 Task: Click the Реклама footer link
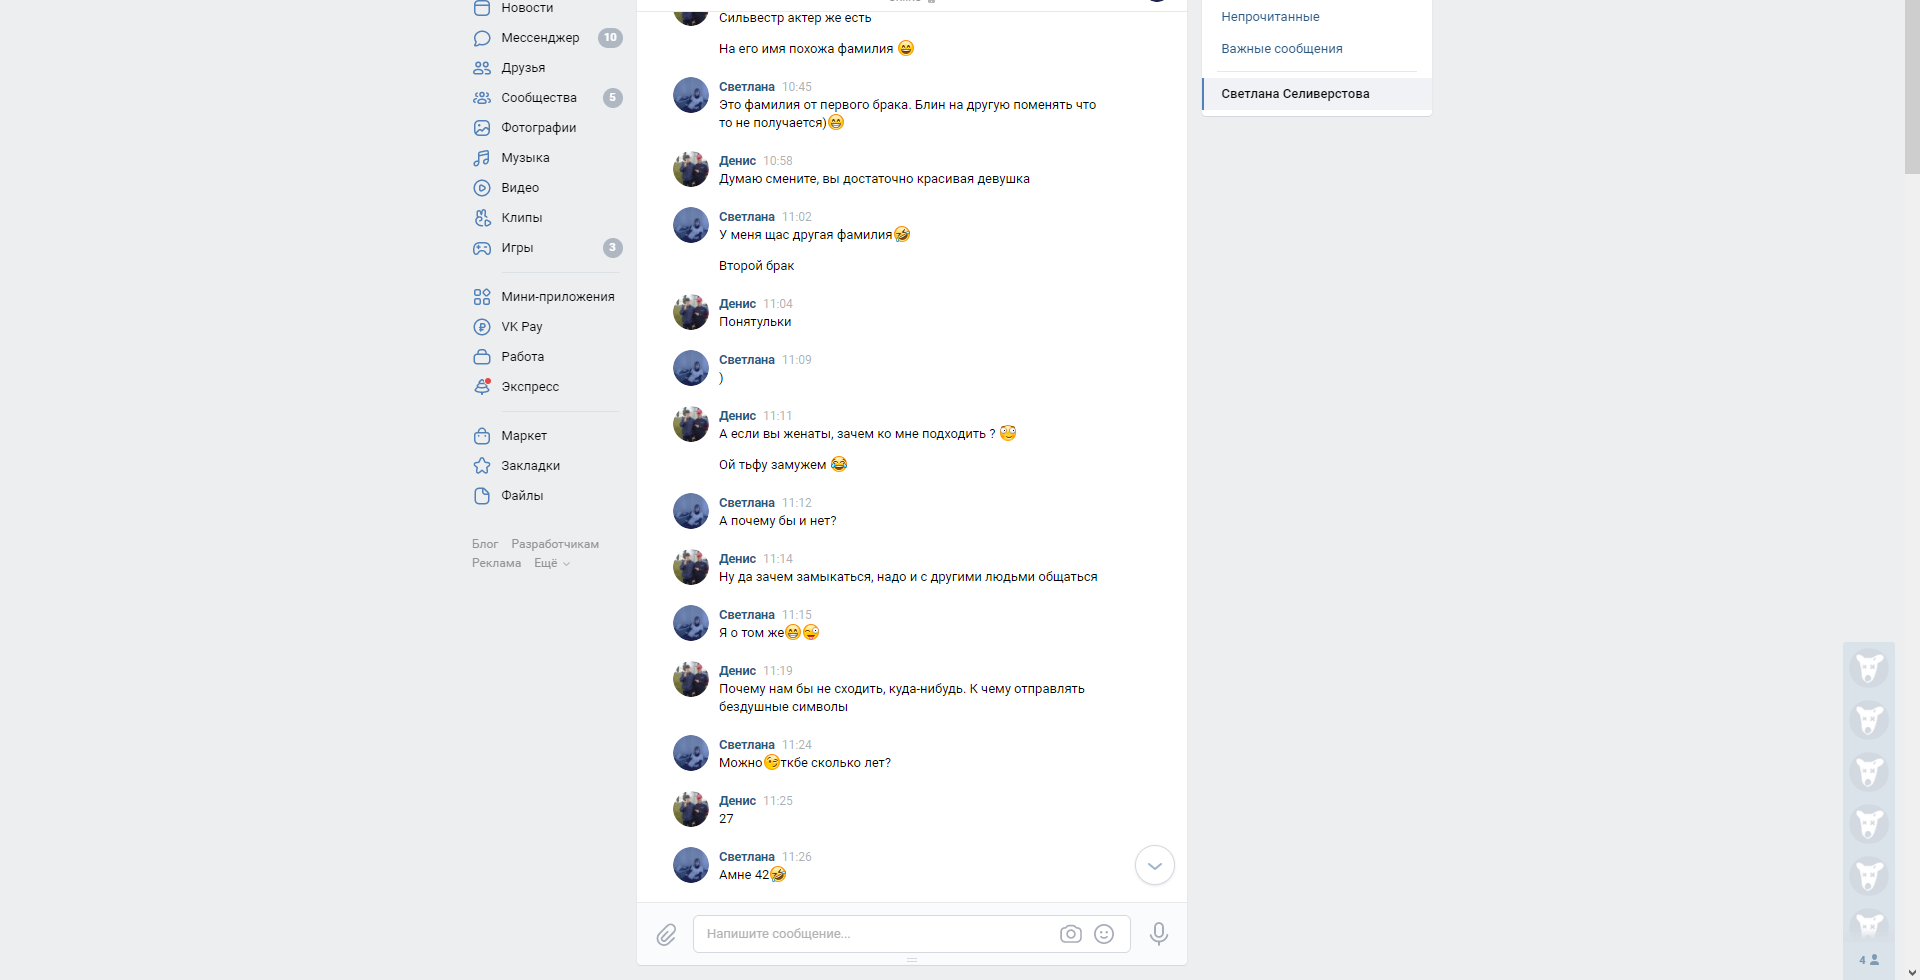496,563
